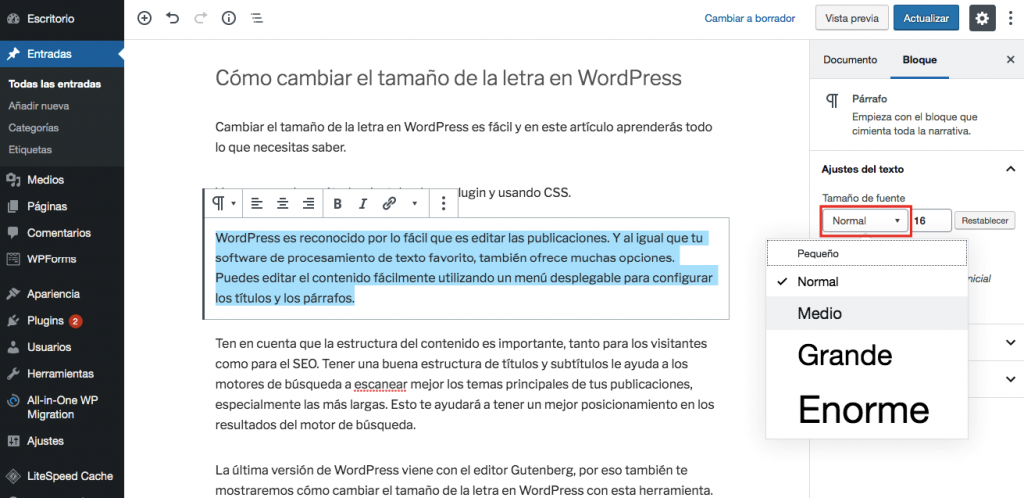Viewport: 1024px width, 498px height.
Task: Open settings gear in top bar
Action: (983, 18)
